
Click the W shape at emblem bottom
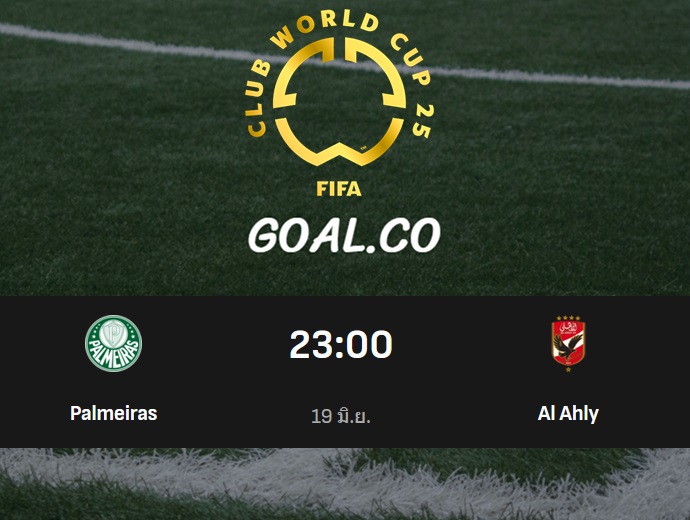[339, 142]
